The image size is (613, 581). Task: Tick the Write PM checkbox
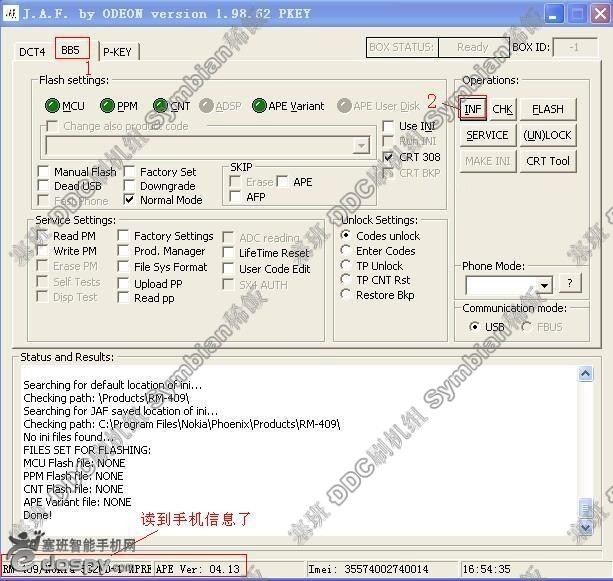[42, 250]
